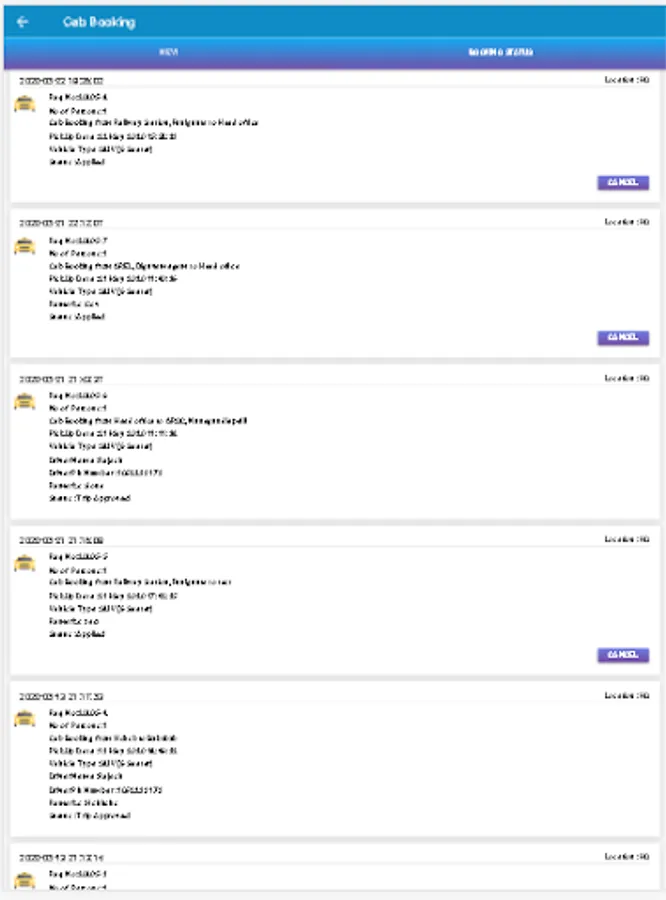Click the timestamp on the first booking card
Viewport: 666px width, 900px height.
[x=61, y=80]
